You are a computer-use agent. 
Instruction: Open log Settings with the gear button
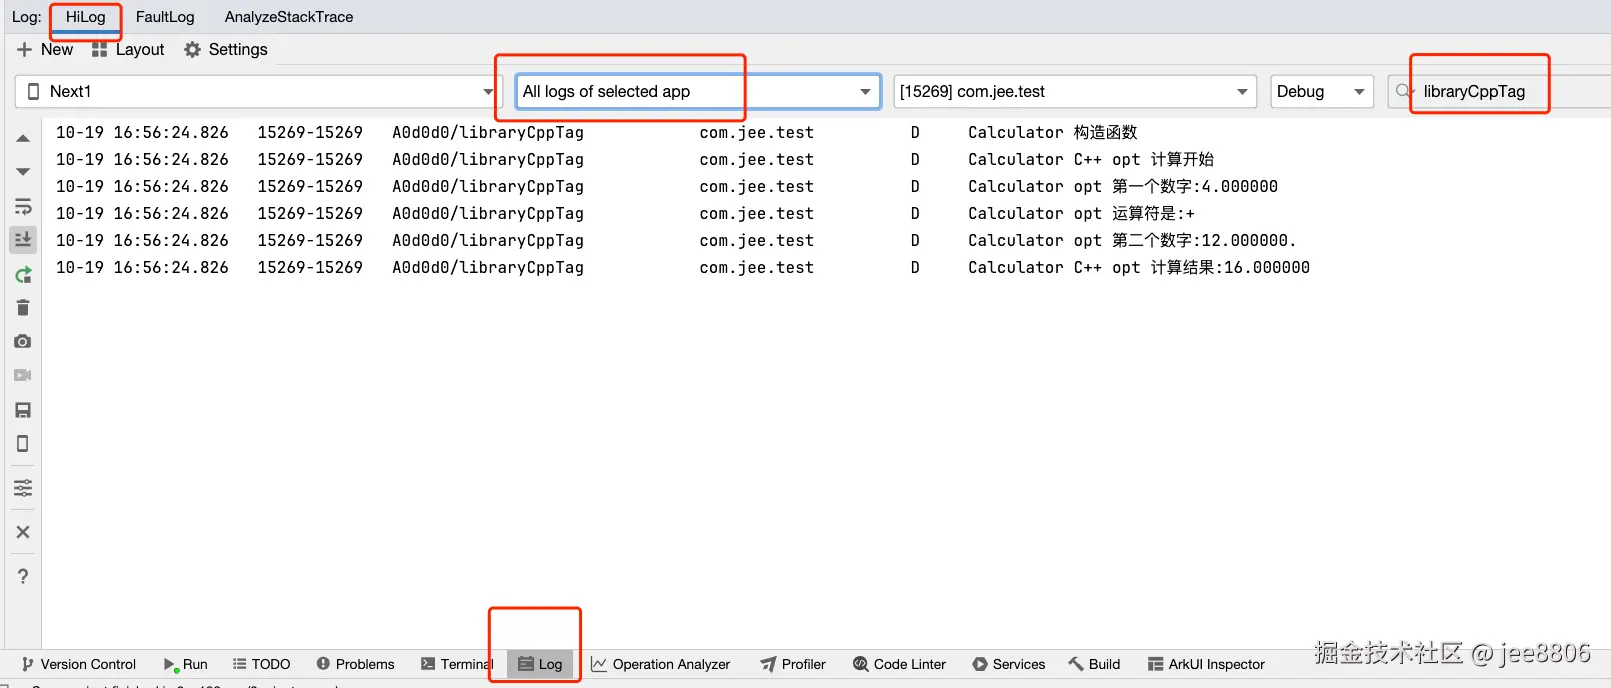226,50
